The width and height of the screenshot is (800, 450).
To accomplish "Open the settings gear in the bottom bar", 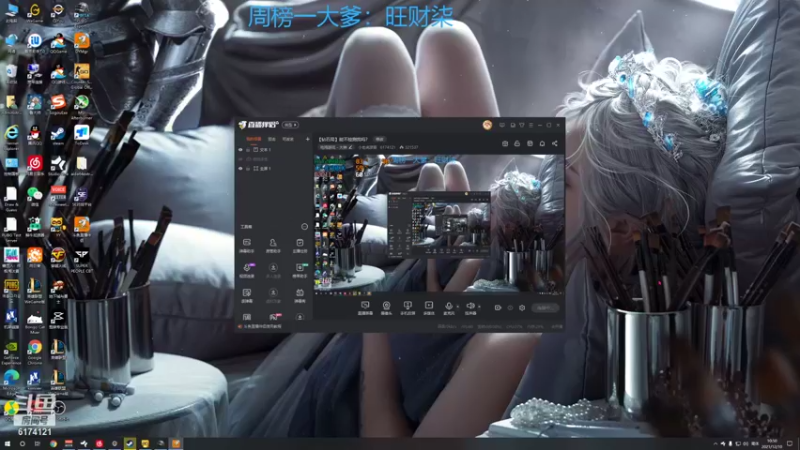I will pyautogui.click(x=522, y=308).
